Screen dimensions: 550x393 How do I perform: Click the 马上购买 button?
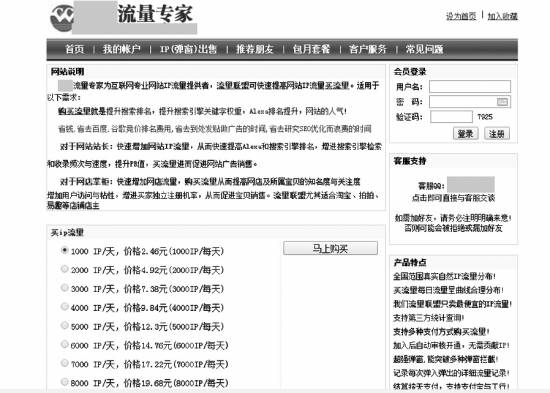[330, 248]
